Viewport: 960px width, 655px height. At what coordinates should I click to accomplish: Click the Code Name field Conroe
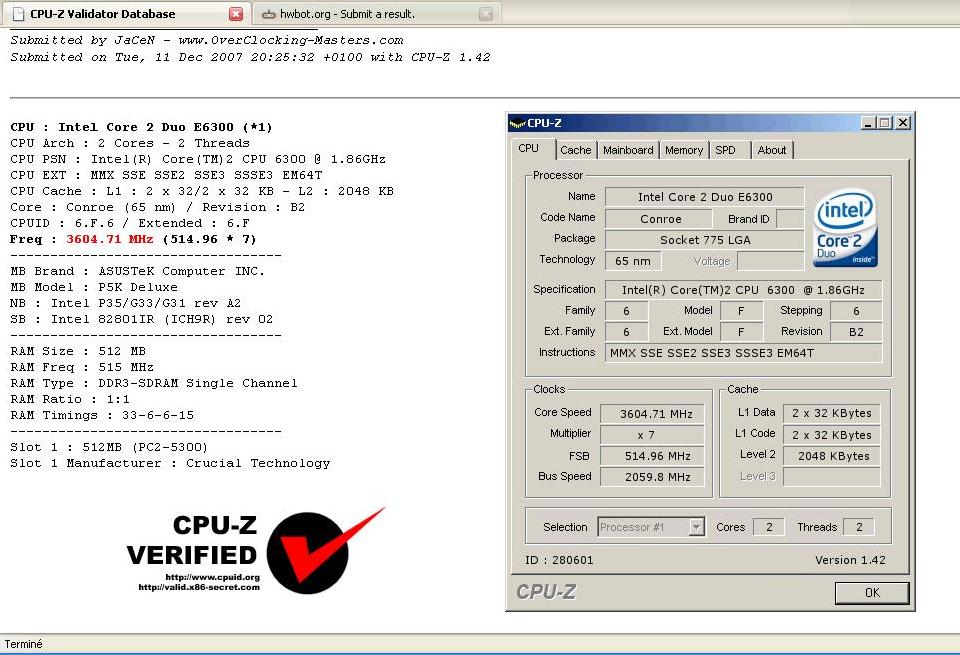(659, 219)
